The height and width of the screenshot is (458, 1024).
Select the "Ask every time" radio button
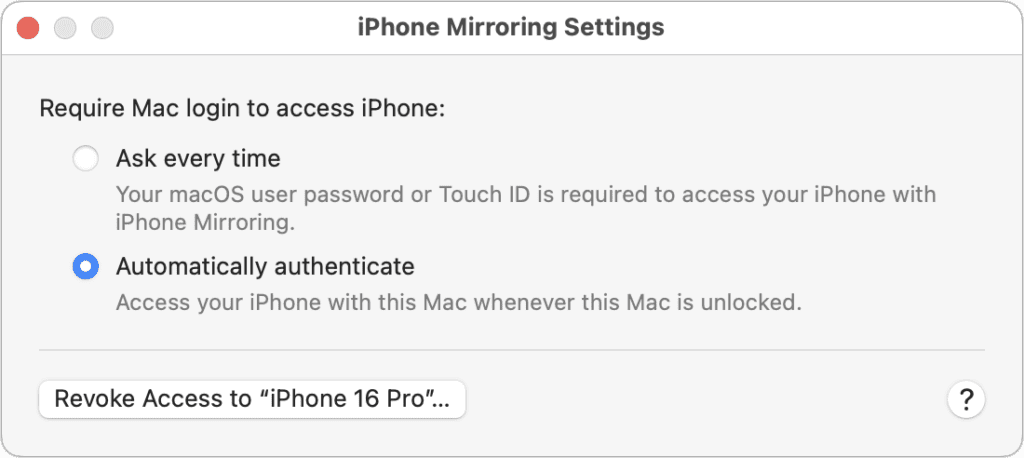(86, 158)
